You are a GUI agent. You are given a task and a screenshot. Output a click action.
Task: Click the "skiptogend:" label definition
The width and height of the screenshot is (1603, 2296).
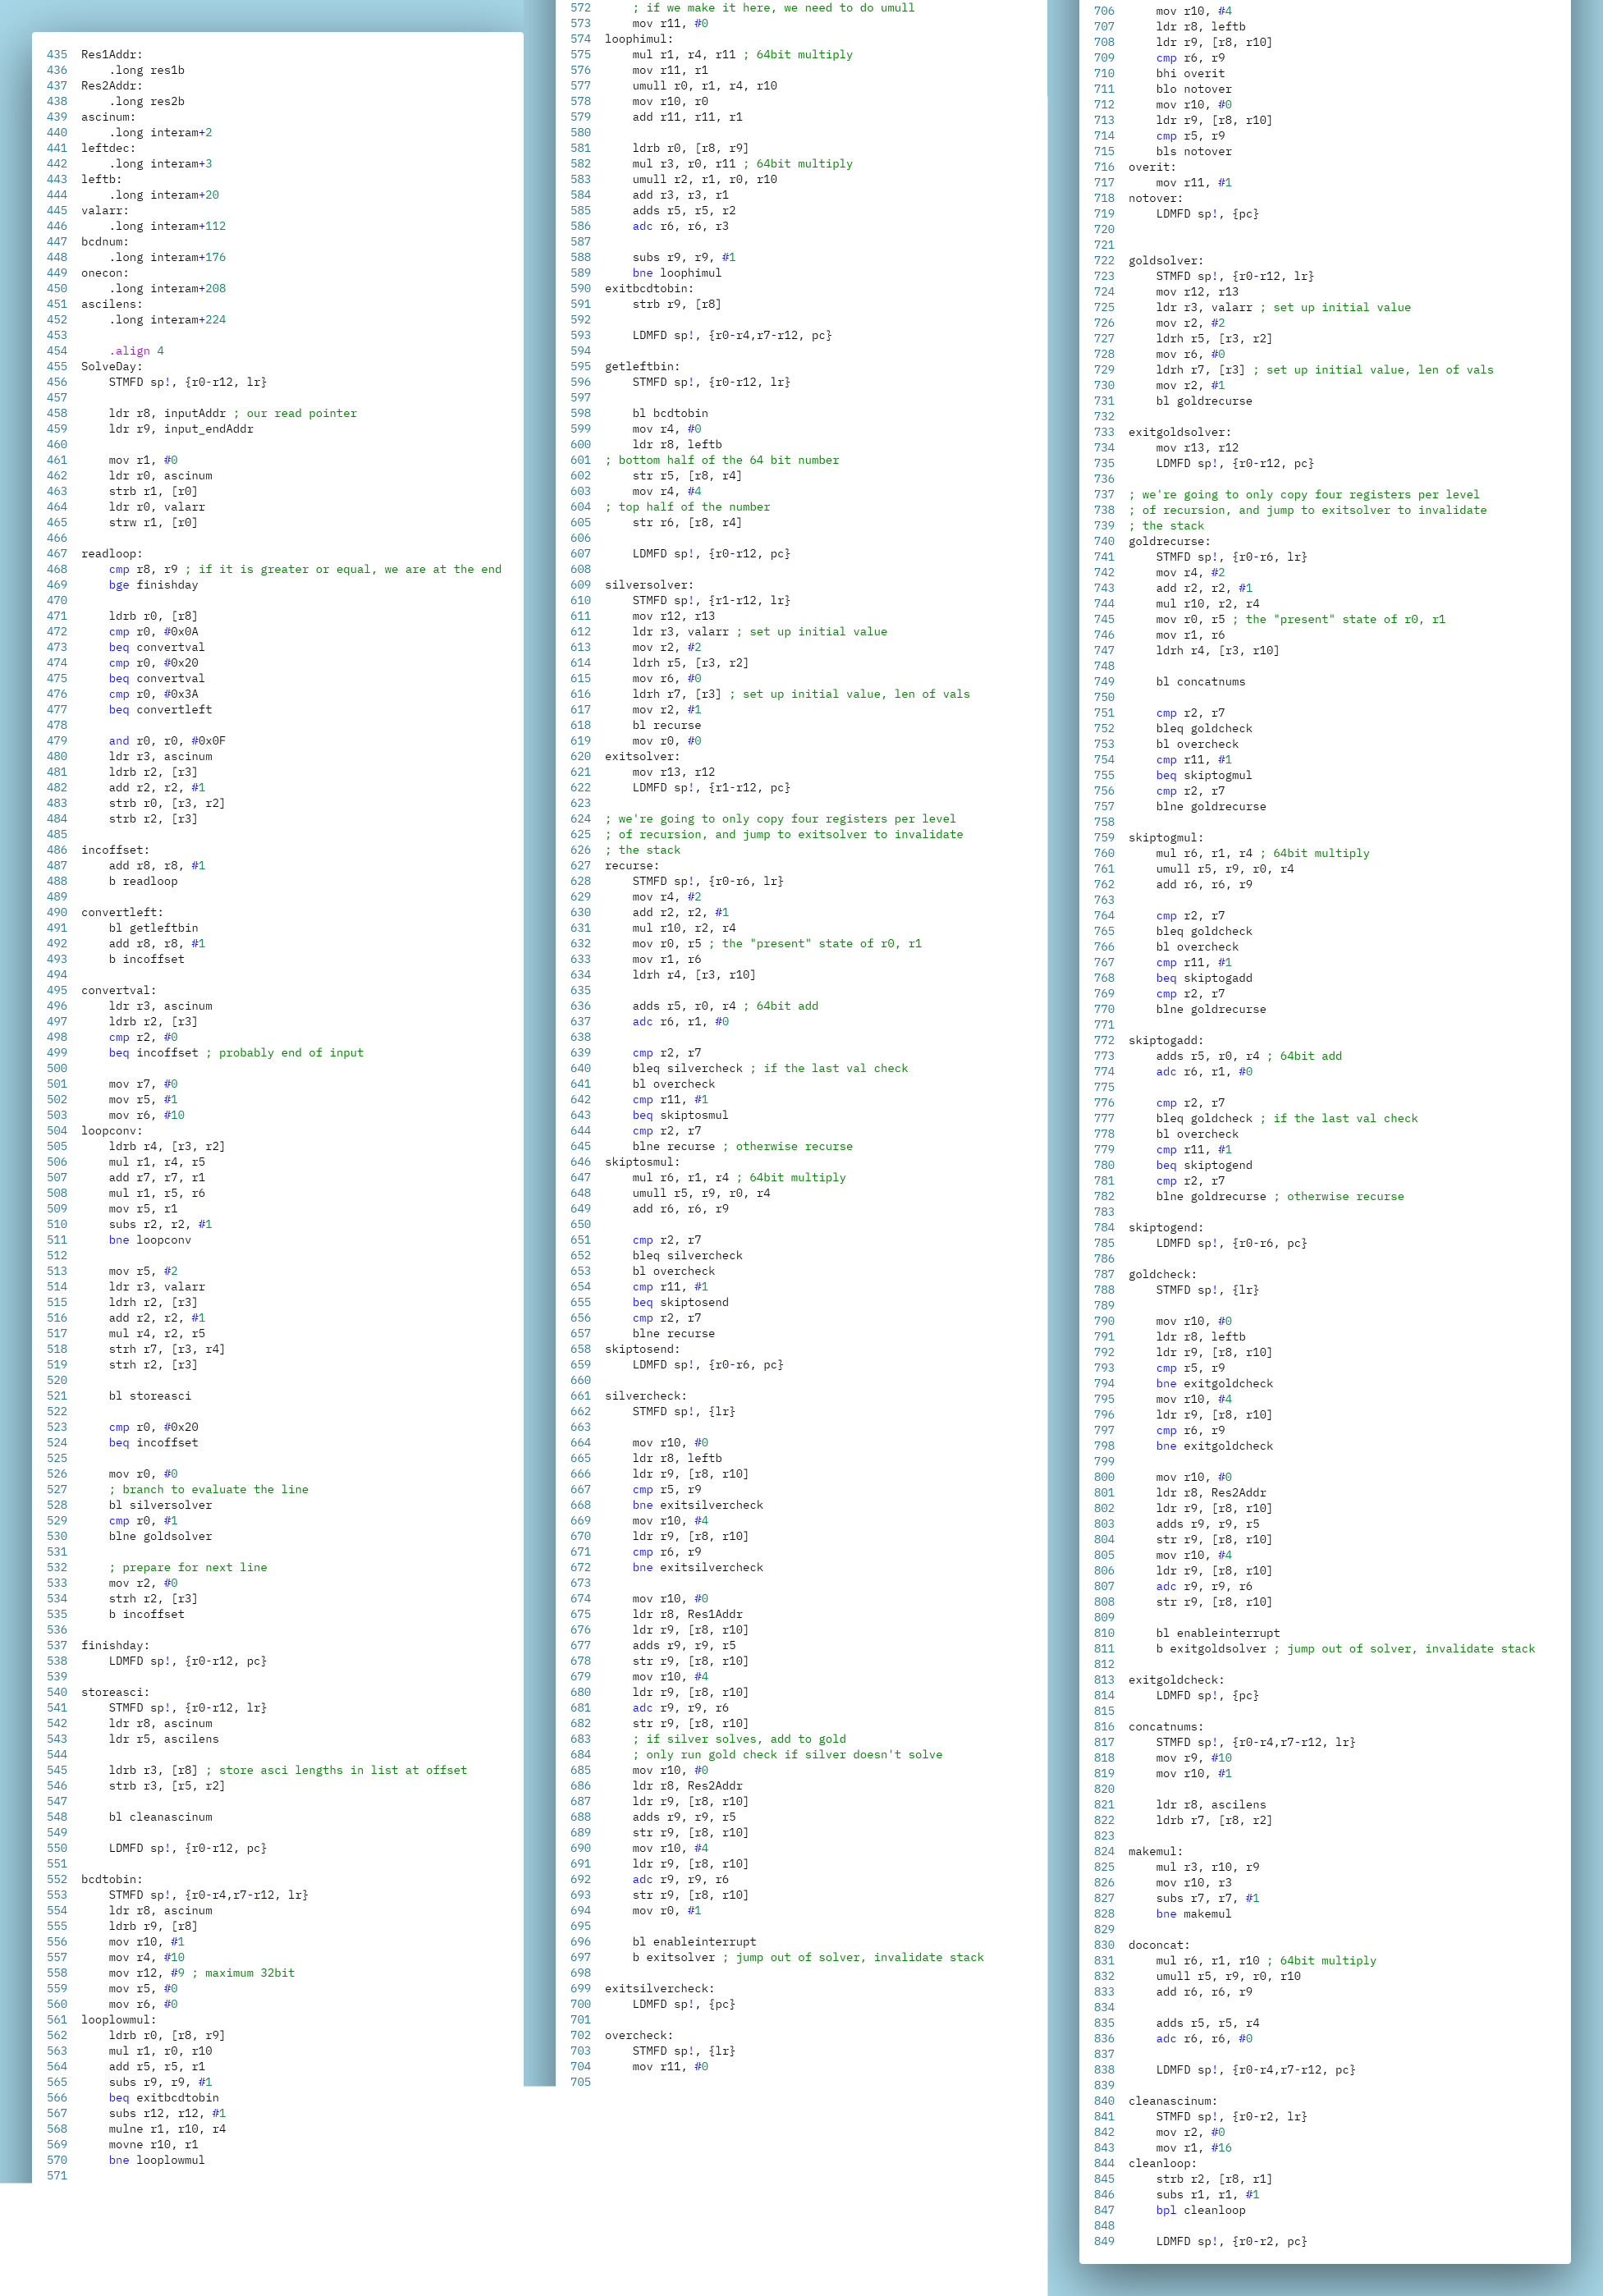[x=1166, y=1228]
